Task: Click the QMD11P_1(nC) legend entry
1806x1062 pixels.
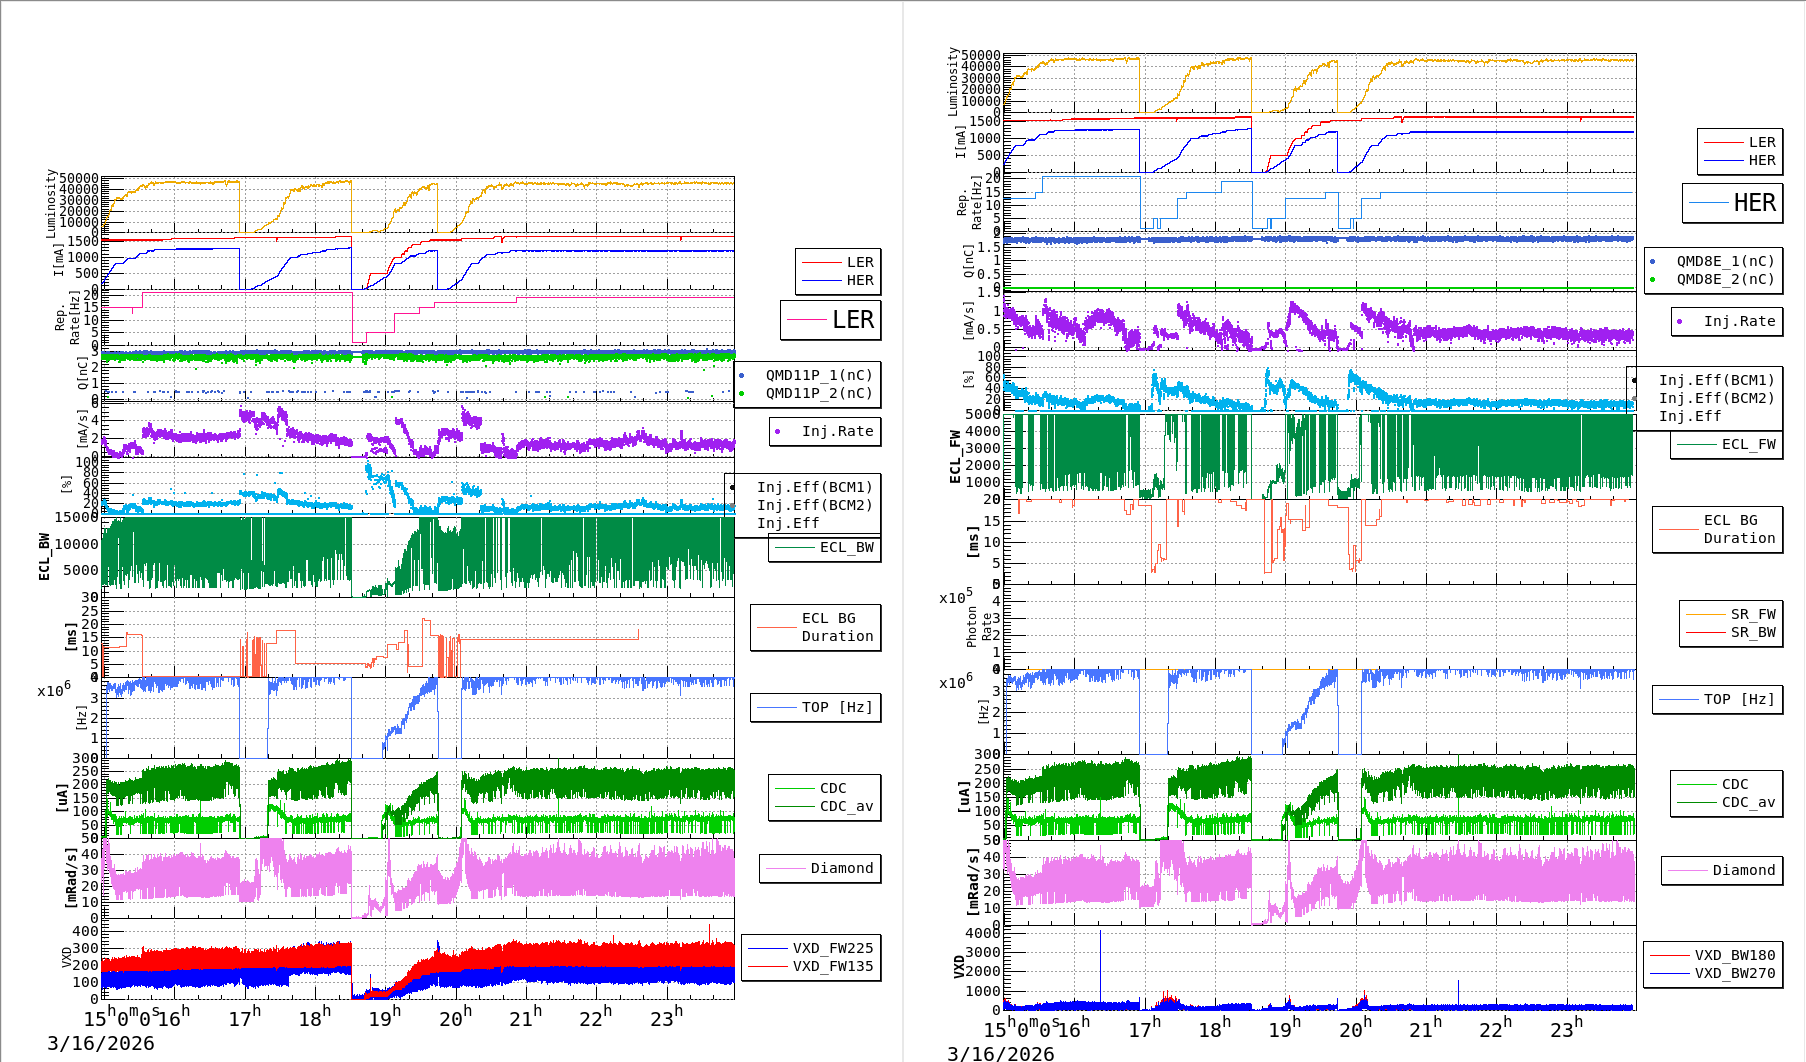Action: tap(818, 375)
